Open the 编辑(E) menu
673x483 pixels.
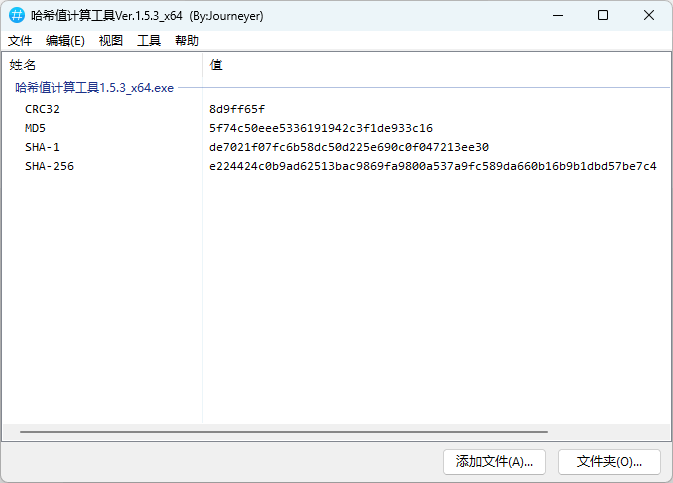click(65, 41)
